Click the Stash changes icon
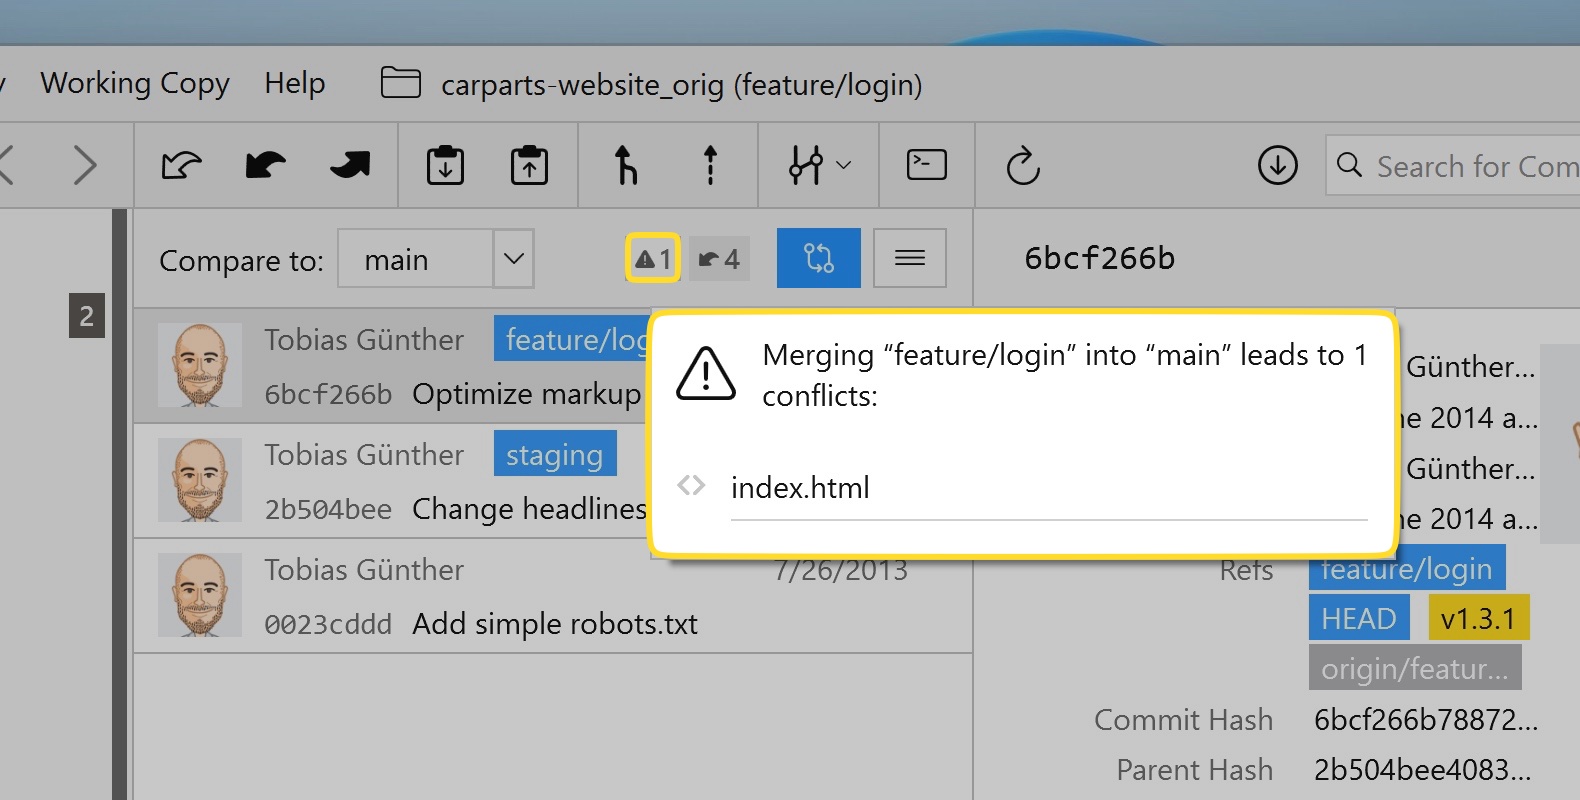 [445, 165]
